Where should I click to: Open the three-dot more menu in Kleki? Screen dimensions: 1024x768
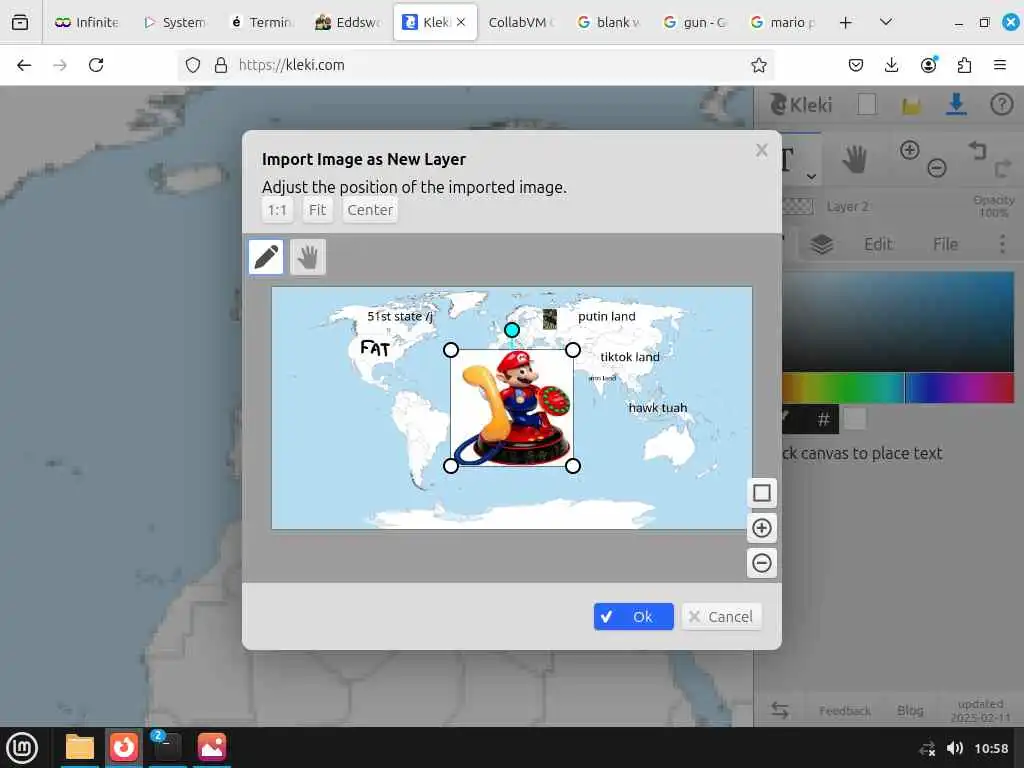(x=1002, y=244)
